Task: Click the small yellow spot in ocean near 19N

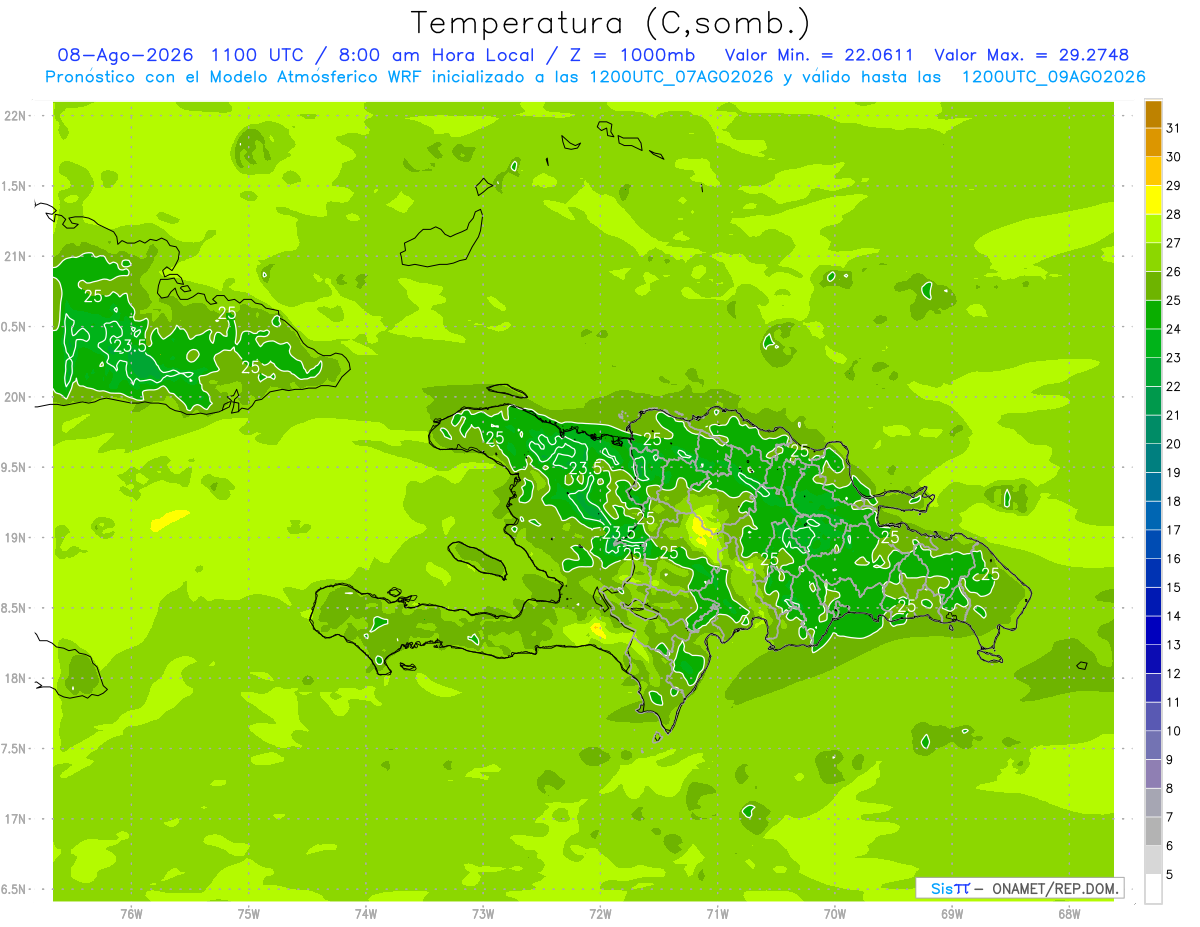Action: click(169, 519)
